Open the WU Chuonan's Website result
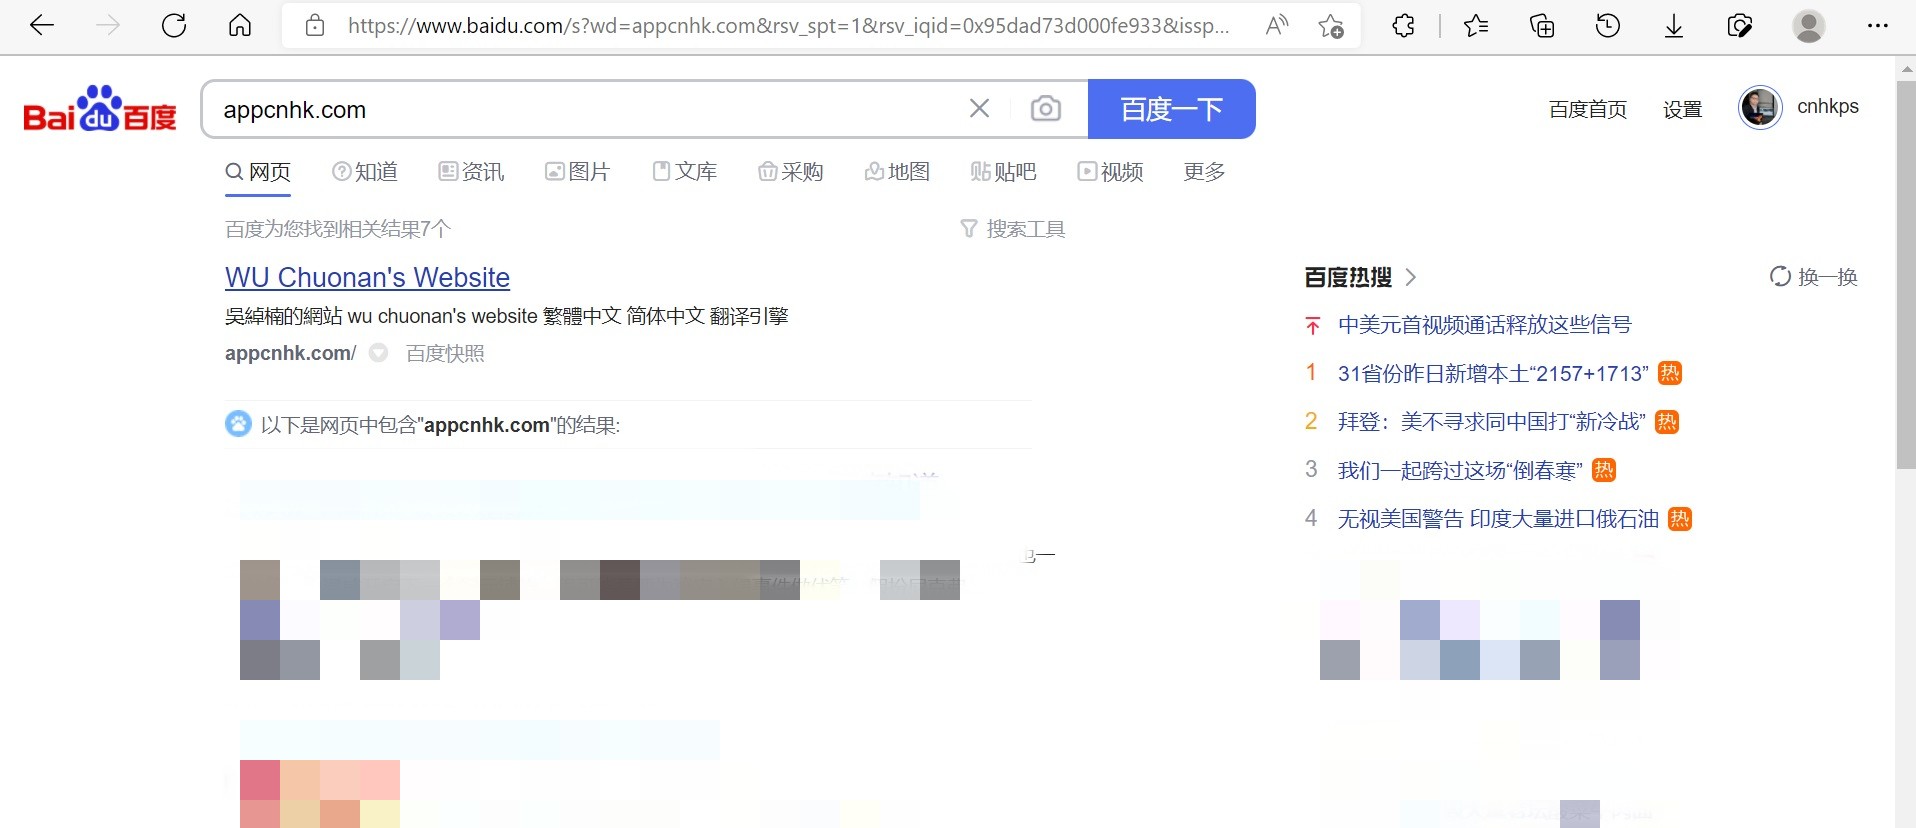This screenshot has width=1916, height=828. click(x=367, y=277)
